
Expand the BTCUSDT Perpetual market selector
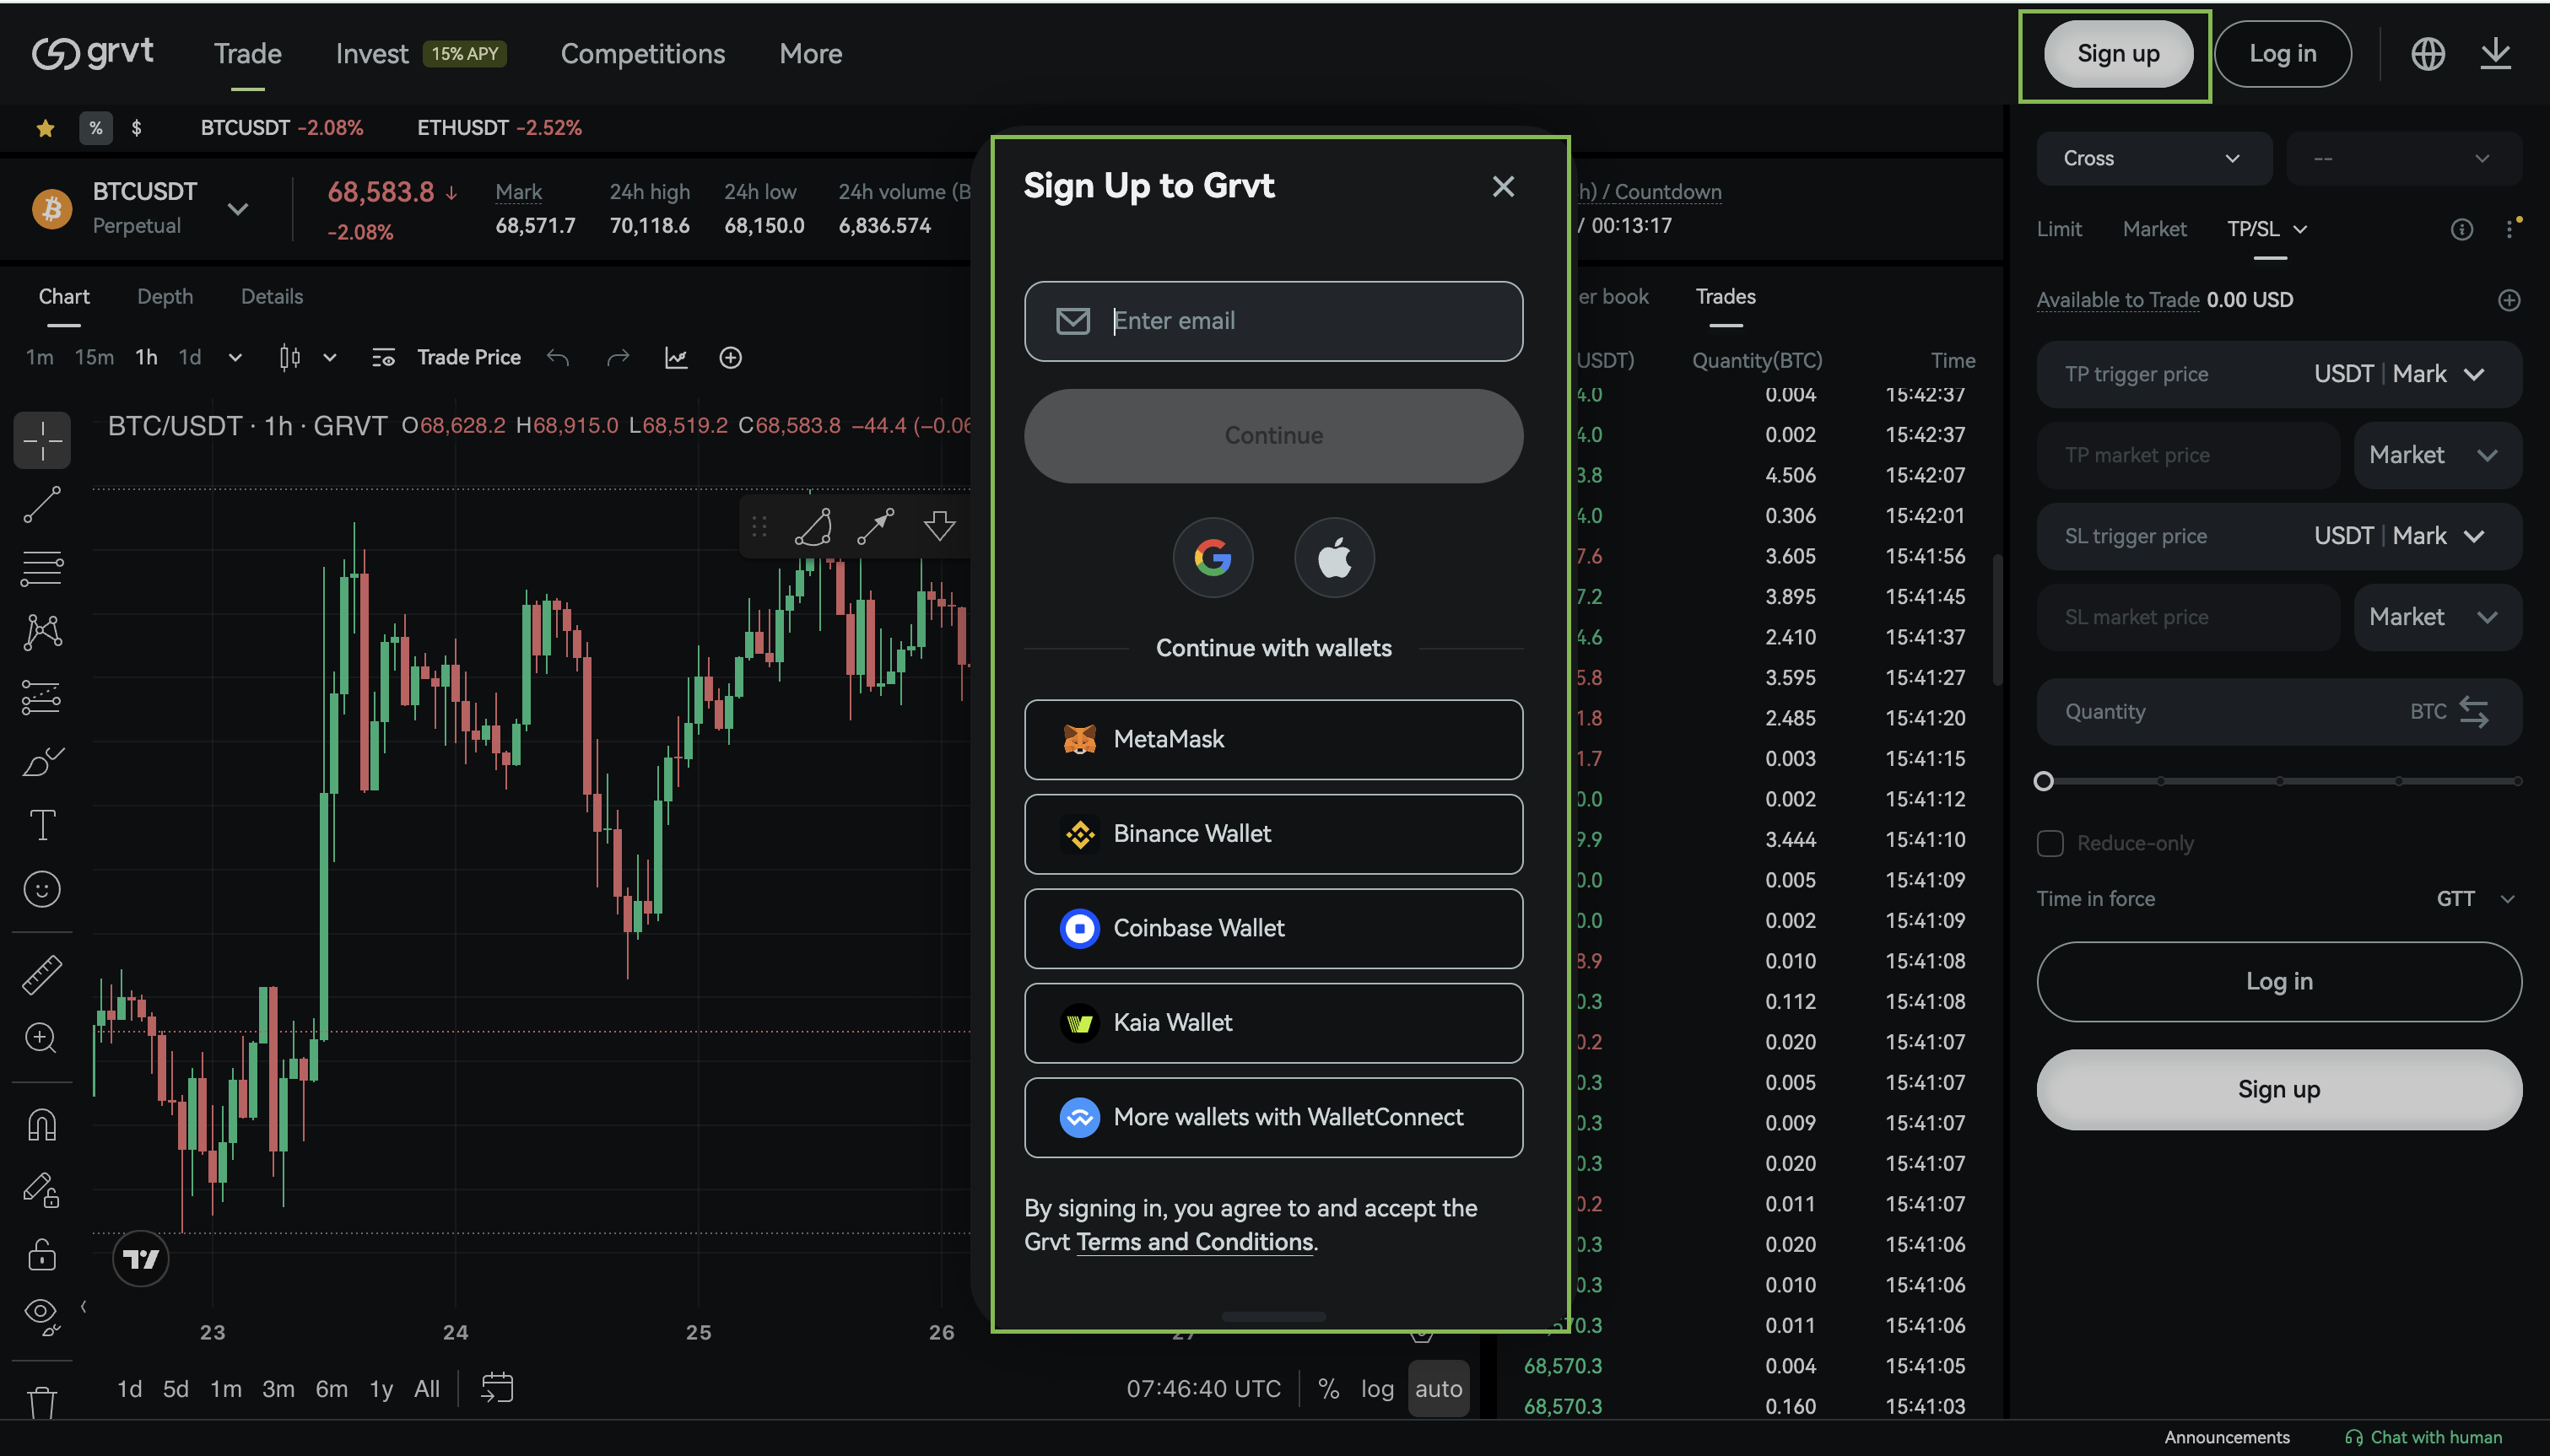pyautogui.click(x=237, y=209)
